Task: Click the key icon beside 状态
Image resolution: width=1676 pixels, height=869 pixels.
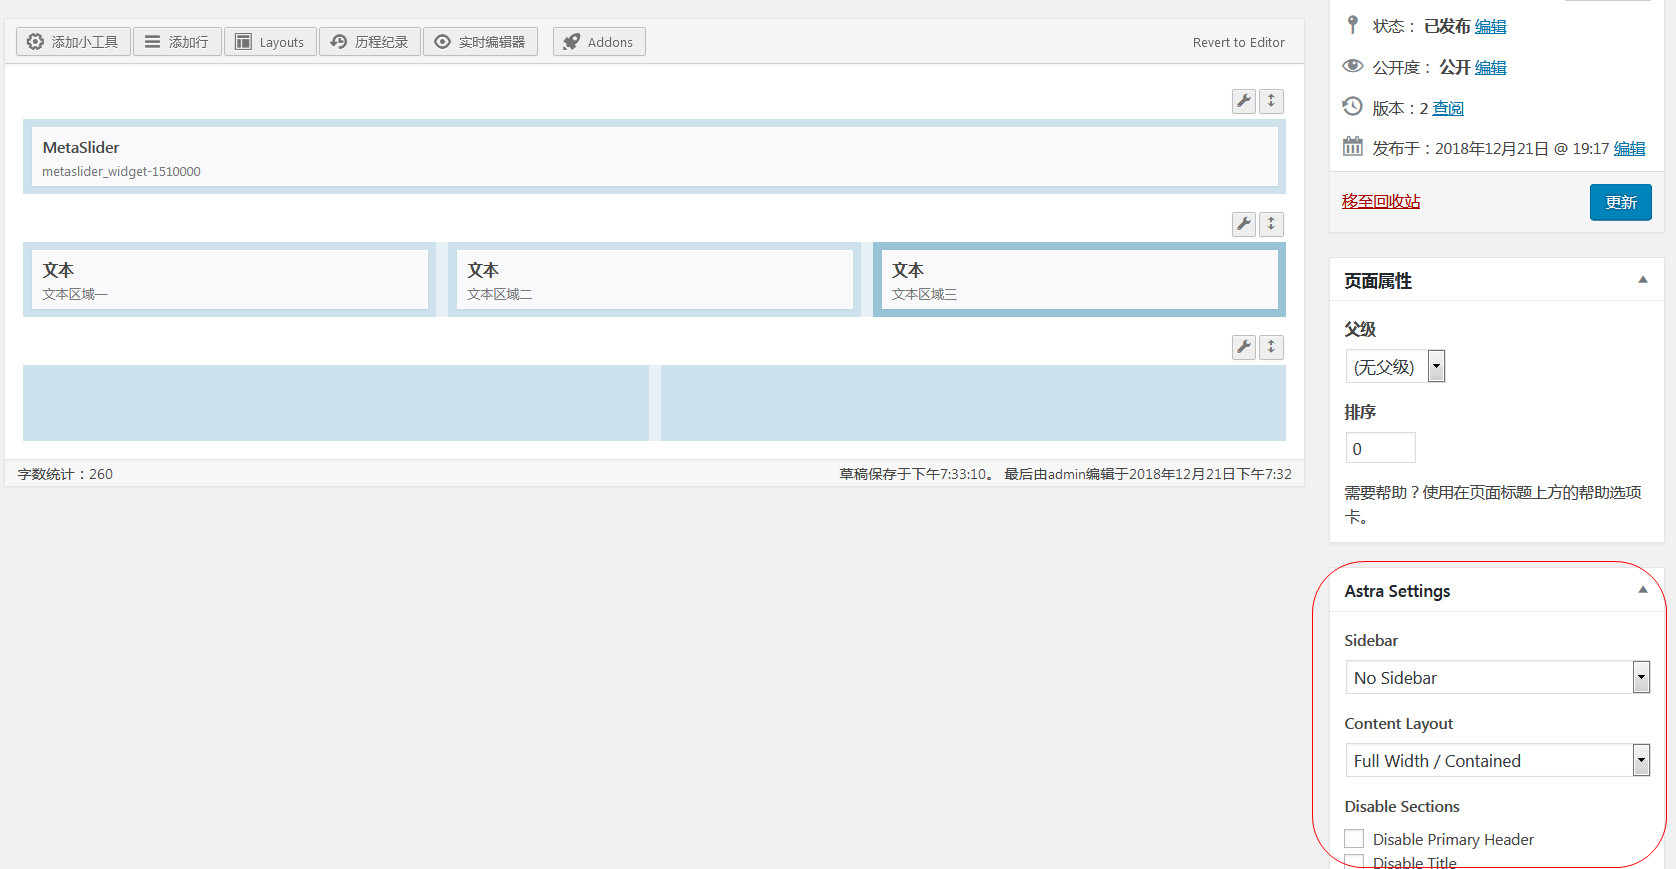Action: 1352,24
